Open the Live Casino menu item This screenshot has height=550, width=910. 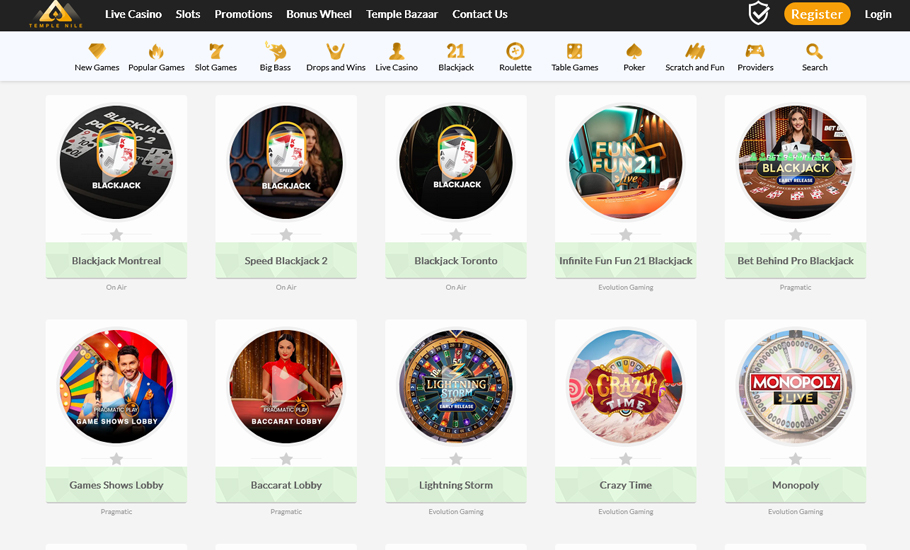[133, 14]
